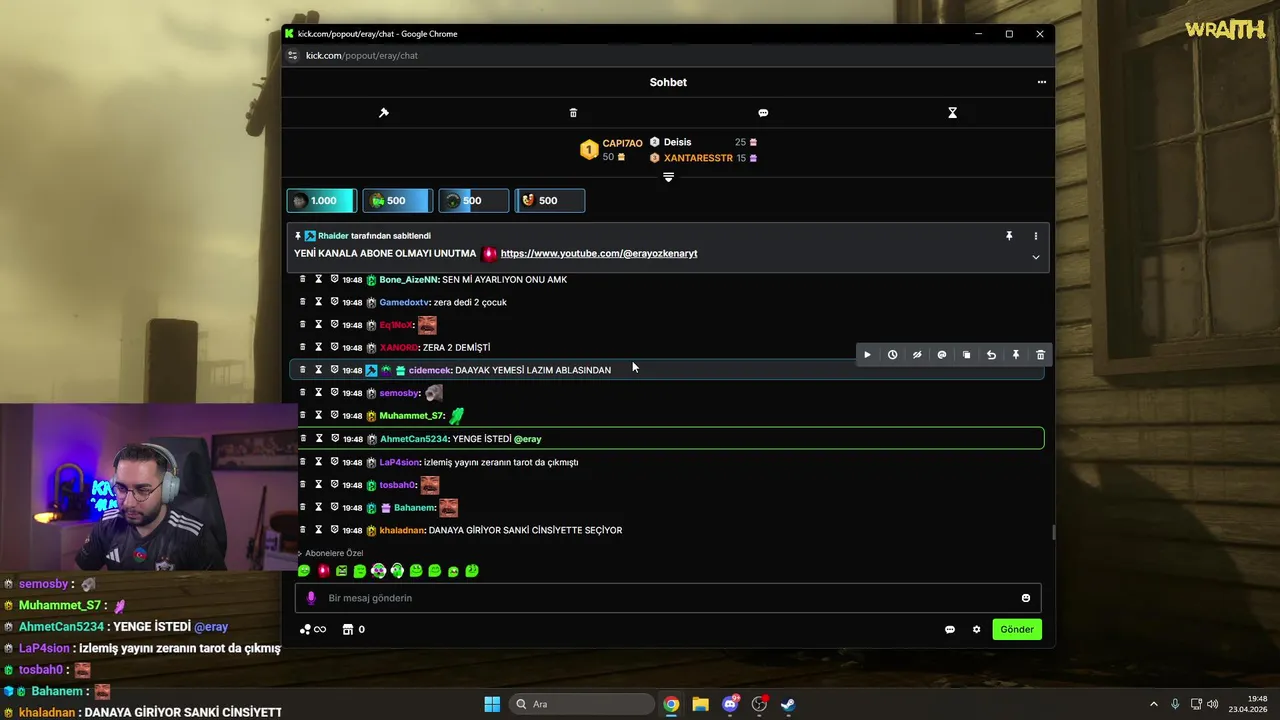Viewport: 1280px width, 720px height.
Task: Click the taskbar search box labeled Ara
Action: pos(580,704)
